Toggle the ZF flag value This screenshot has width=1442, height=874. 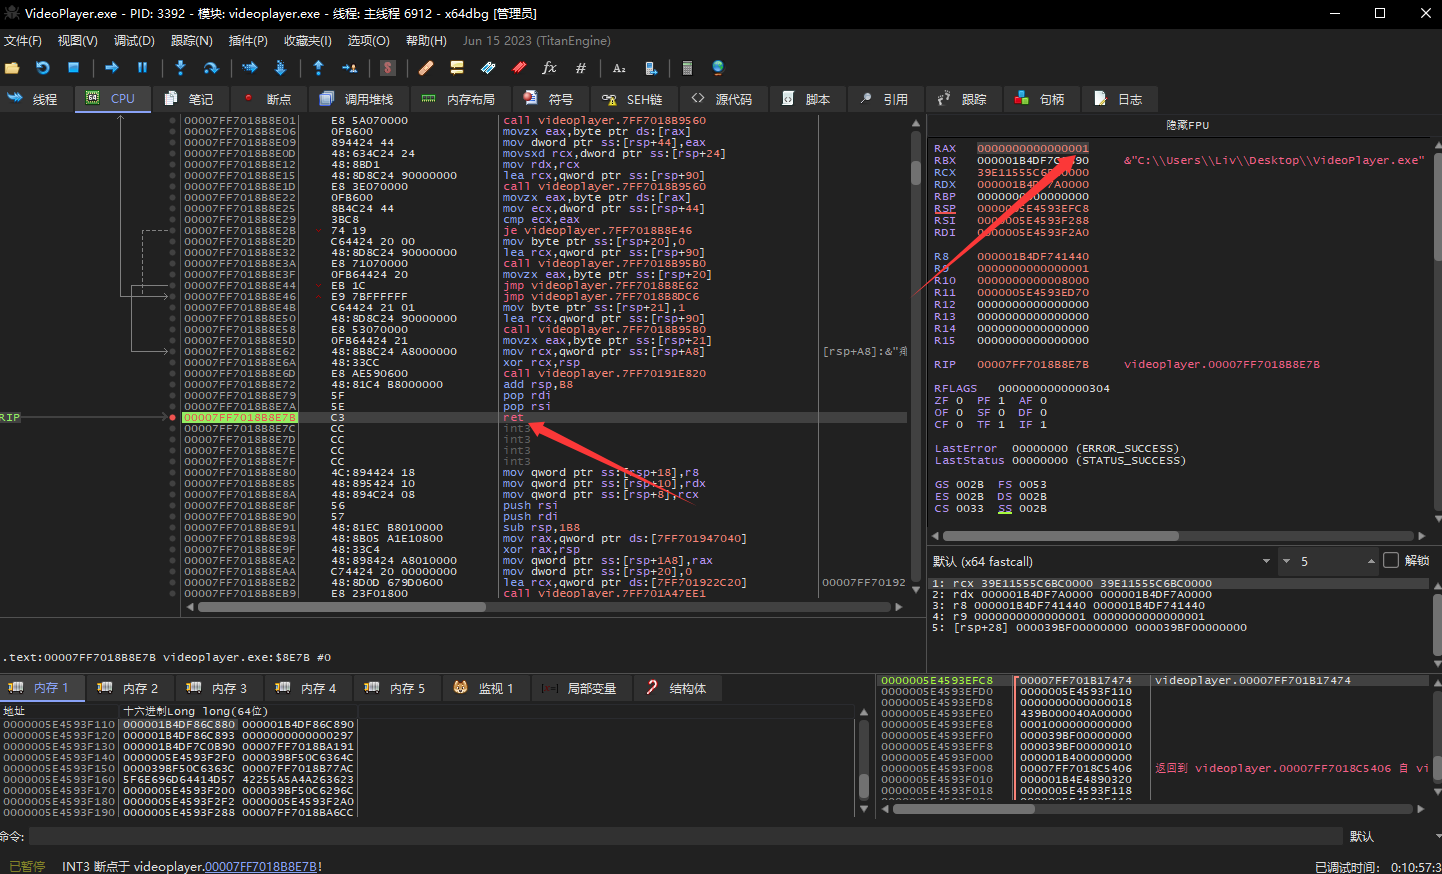point(959,401)
